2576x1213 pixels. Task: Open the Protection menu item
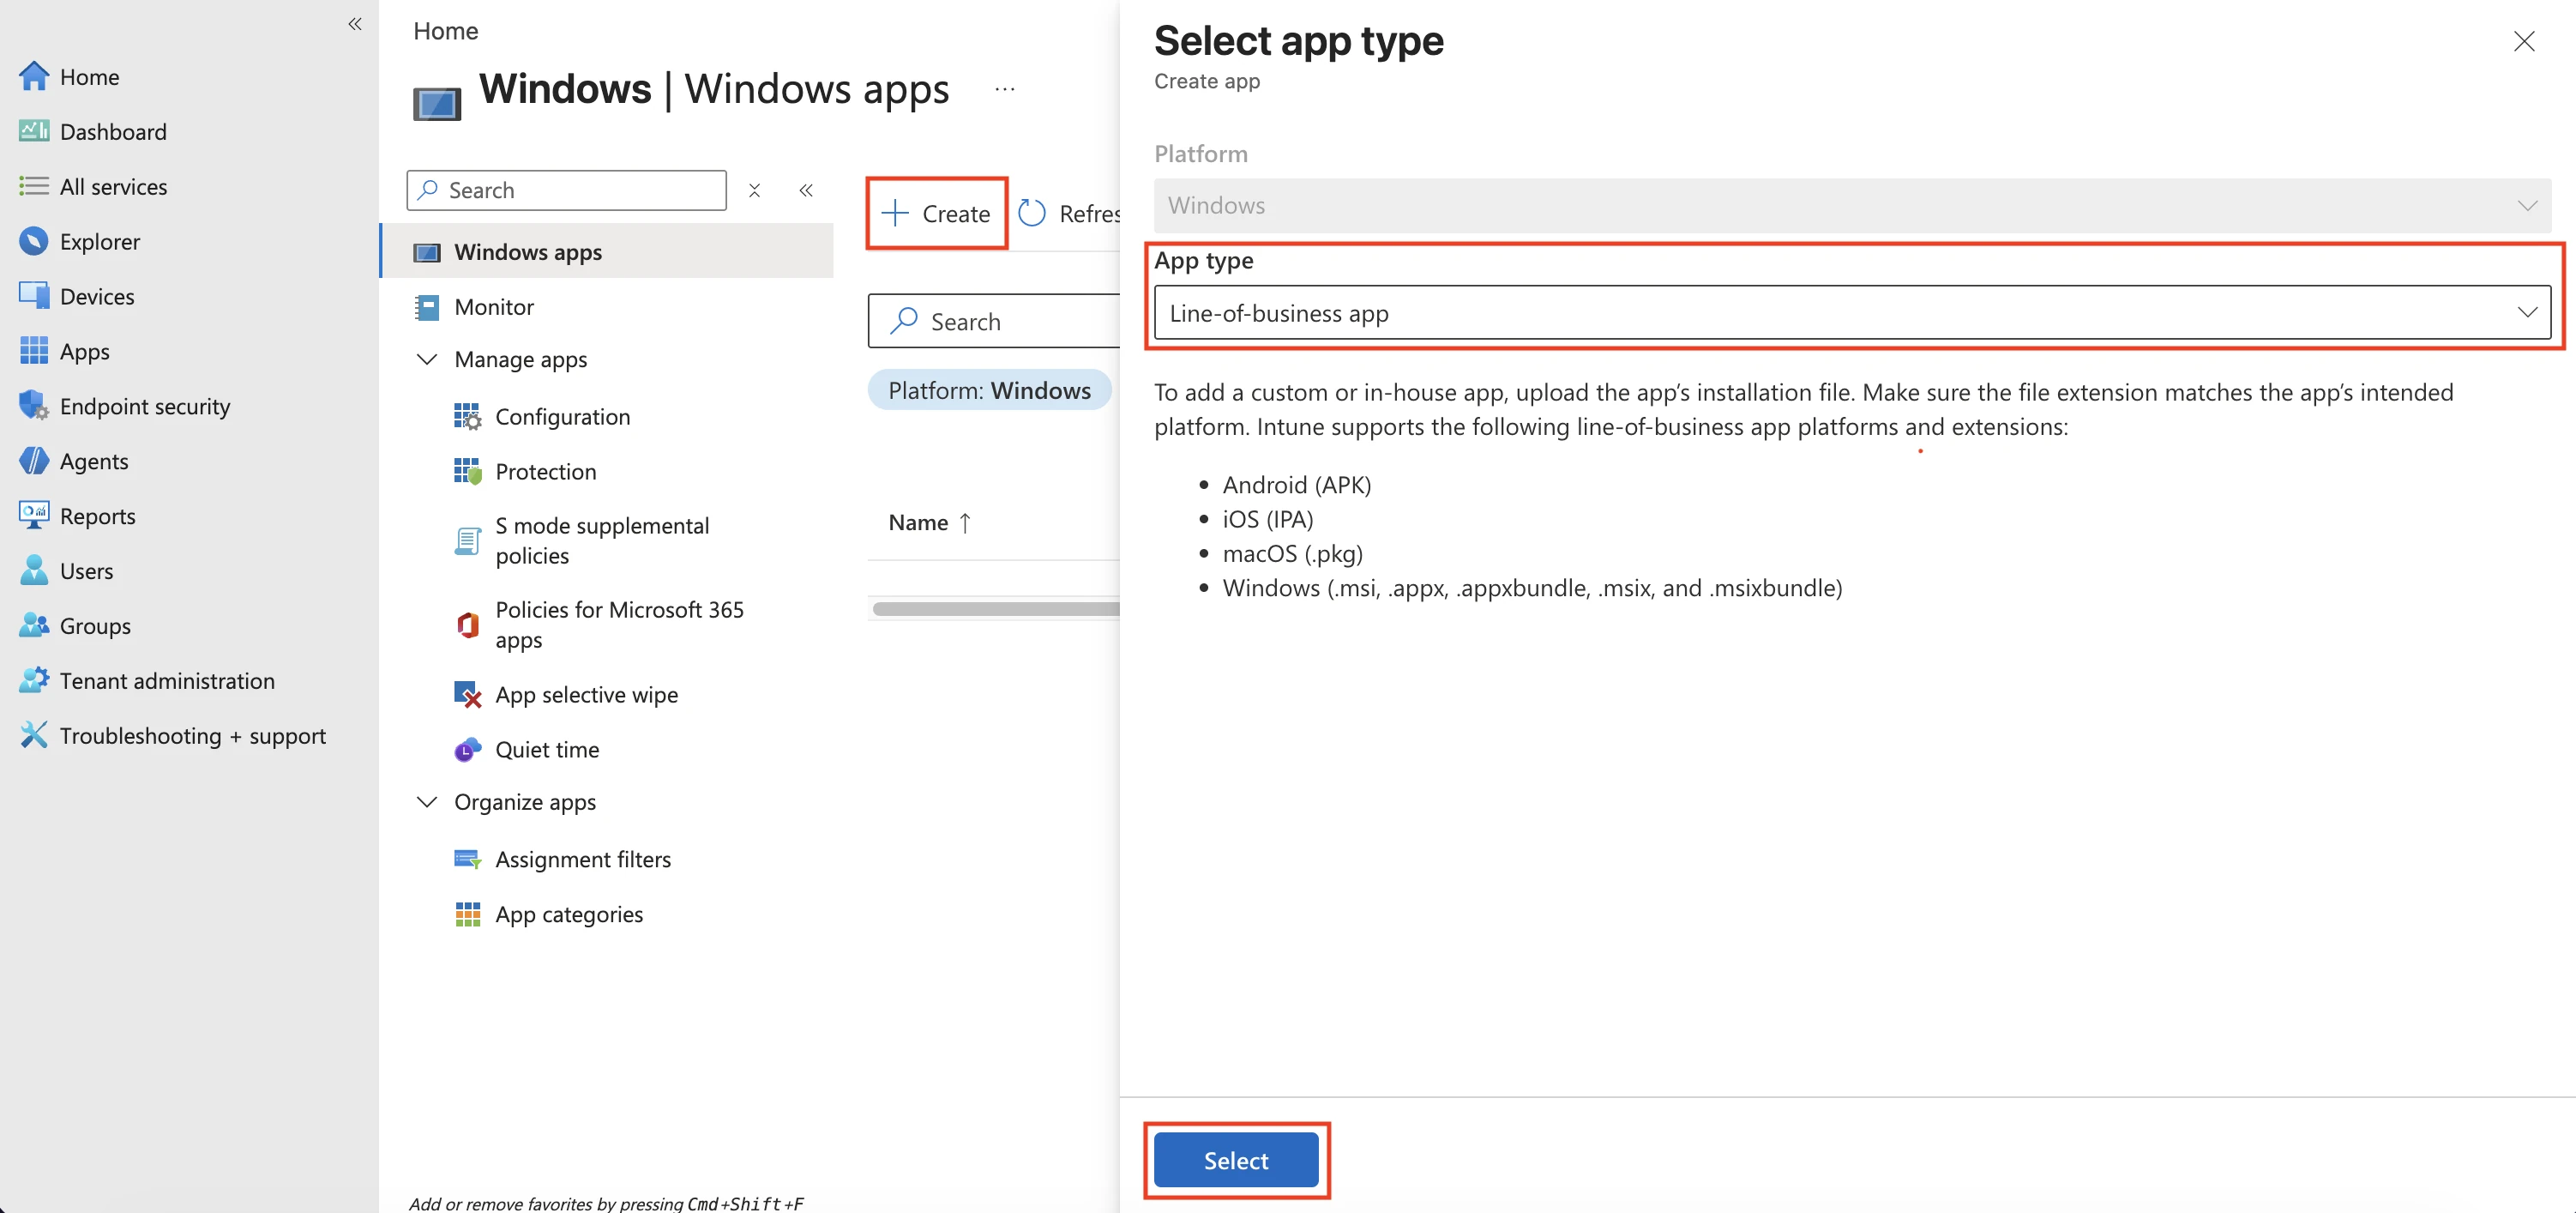(x=546, y=471)
